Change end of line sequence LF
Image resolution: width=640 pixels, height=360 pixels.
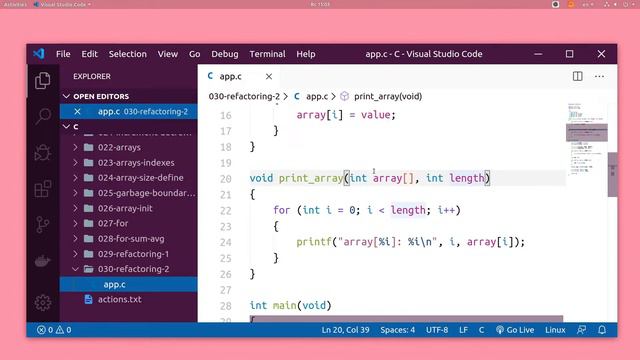[x=463, y=330]
